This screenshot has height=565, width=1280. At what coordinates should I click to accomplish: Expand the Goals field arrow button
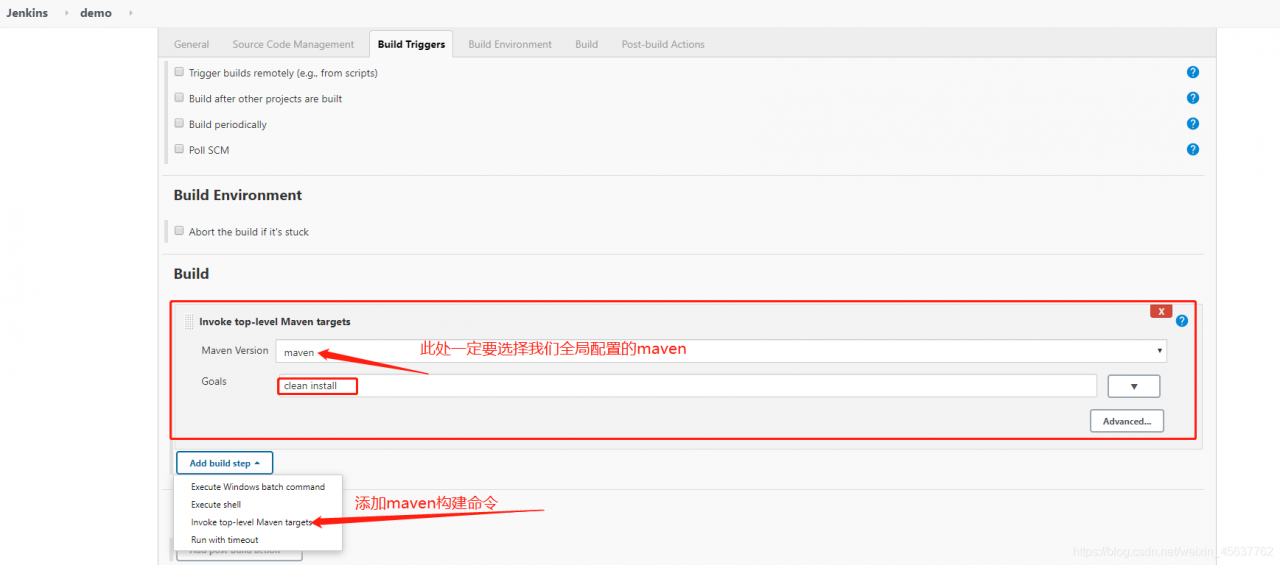pyautogui.click(x=1134, y=386)
